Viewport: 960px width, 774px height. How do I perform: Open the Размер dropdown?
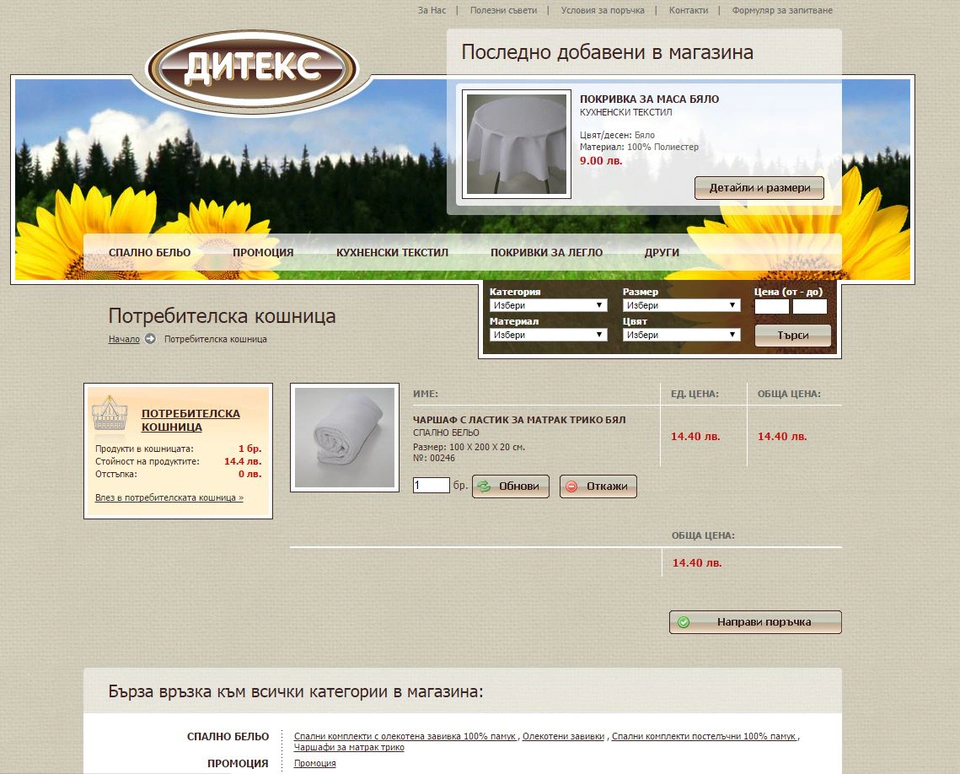point(681,305)
